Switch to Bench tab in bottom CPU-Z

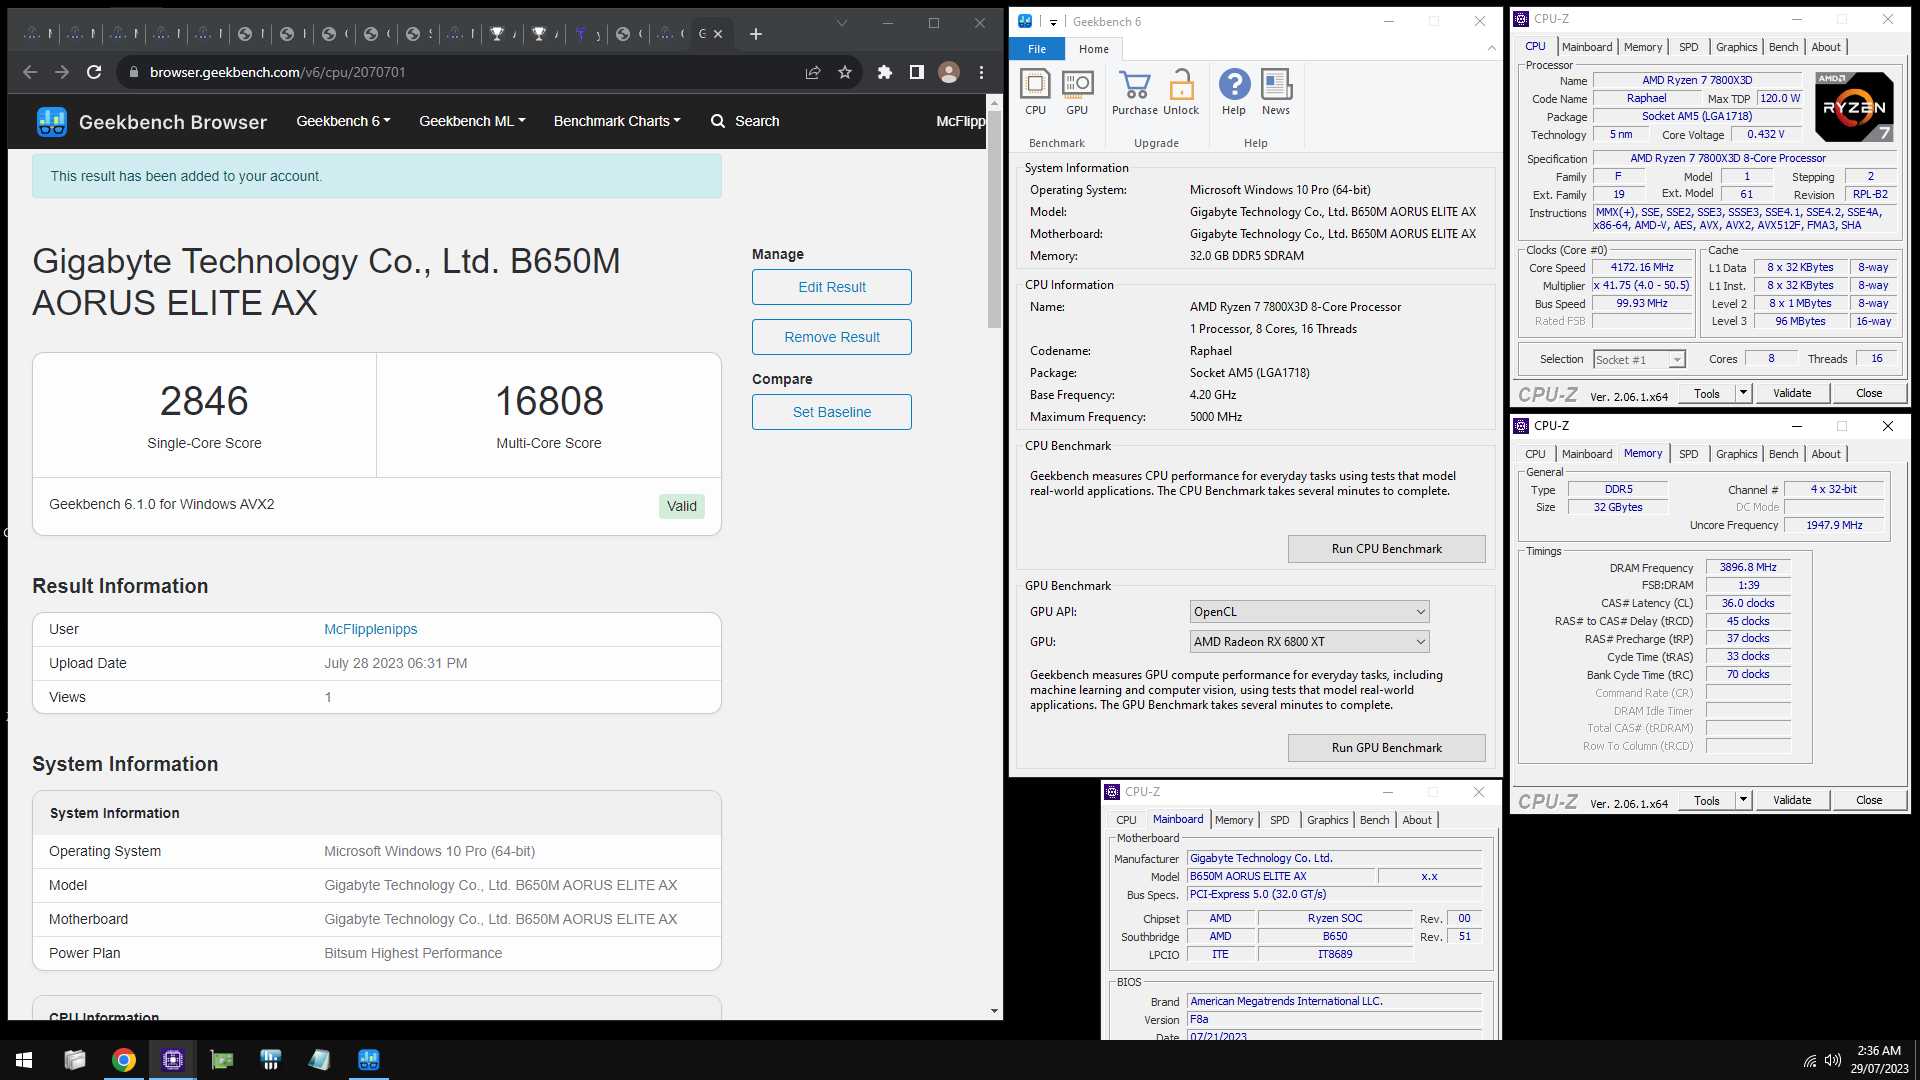(x=1374, y=820)
